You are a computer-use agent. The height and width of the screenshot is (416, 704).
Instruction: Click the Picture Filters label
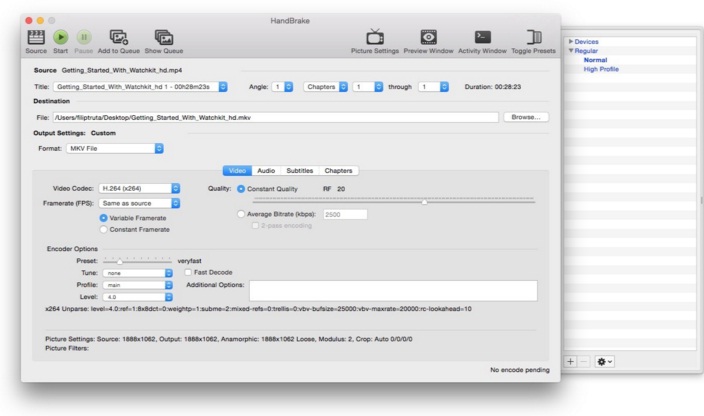[67, 348]
